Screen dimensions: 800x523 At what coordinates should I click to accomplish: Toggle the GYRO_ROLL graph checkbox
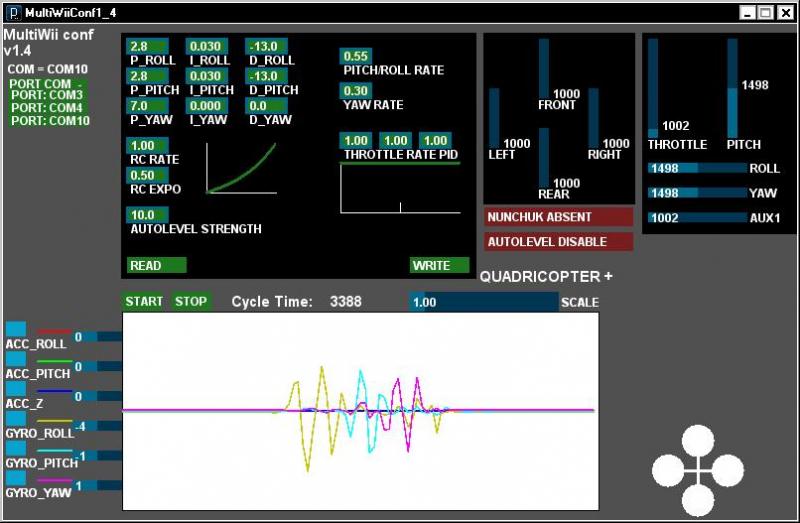tap(16, 418)
